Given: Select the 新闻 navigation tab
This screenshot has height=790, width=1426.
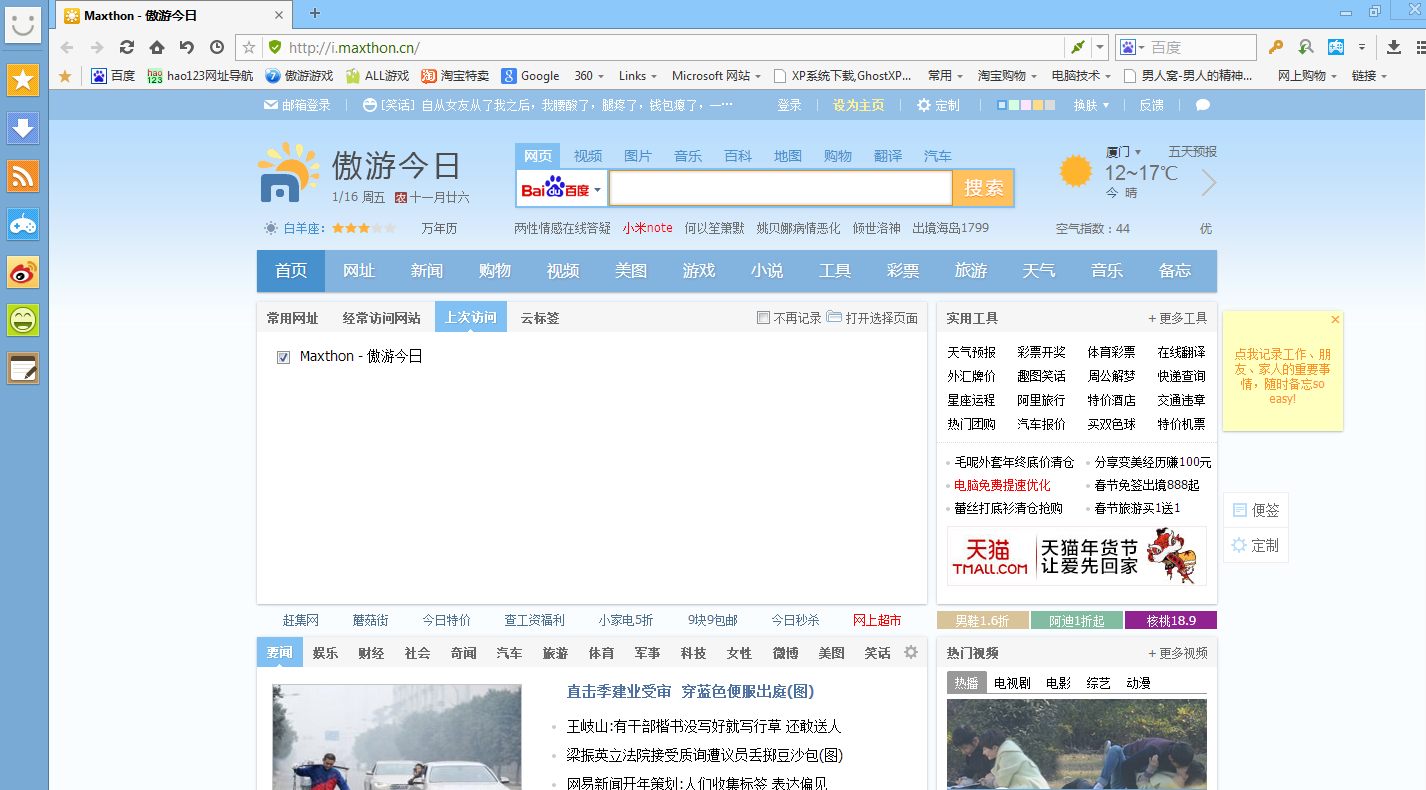Looking at the screenshot, I should pos(427,271).
